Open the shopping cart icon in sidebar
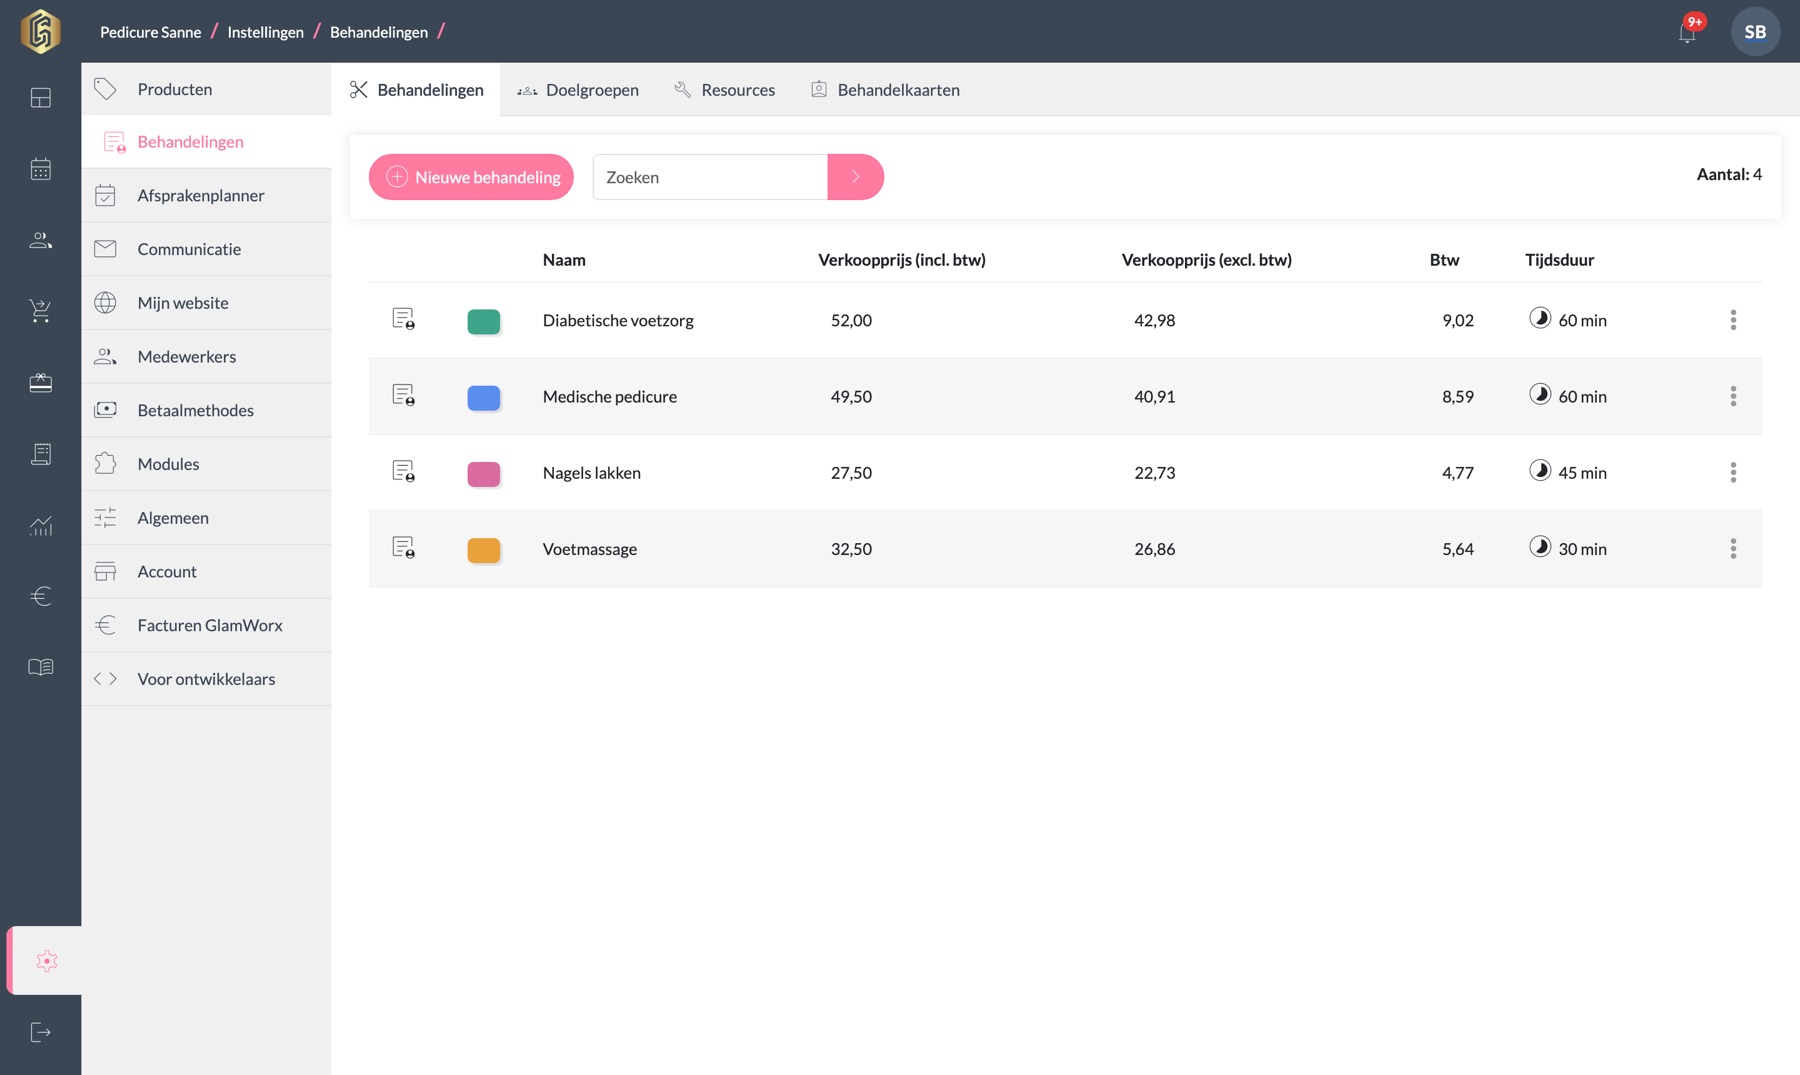 (x=40, y=311)
